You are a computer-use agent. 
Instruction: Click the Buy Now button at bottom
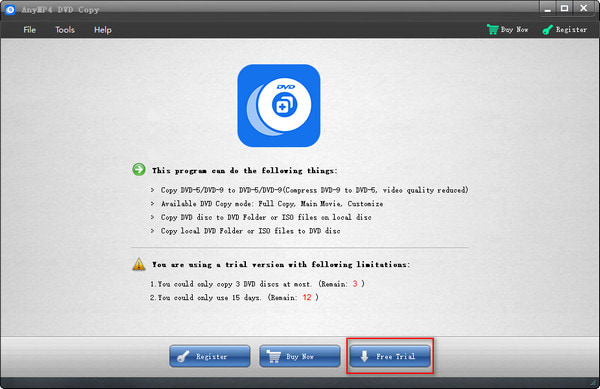pos(300,356)
